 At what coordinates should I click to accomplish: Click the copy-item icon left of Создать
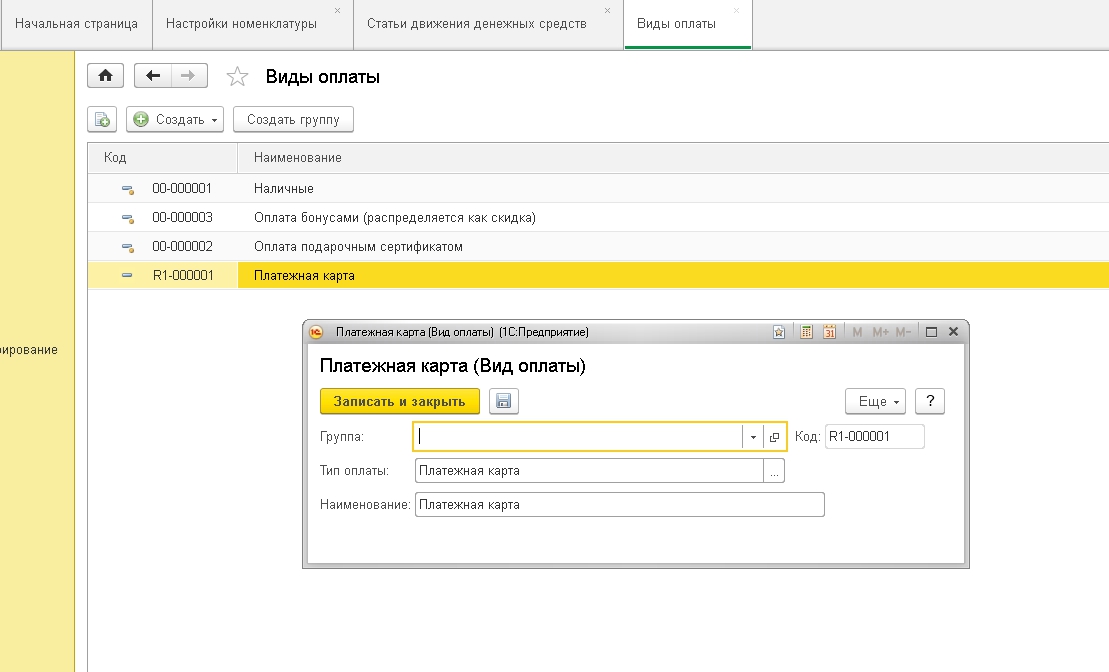[102, 120]
